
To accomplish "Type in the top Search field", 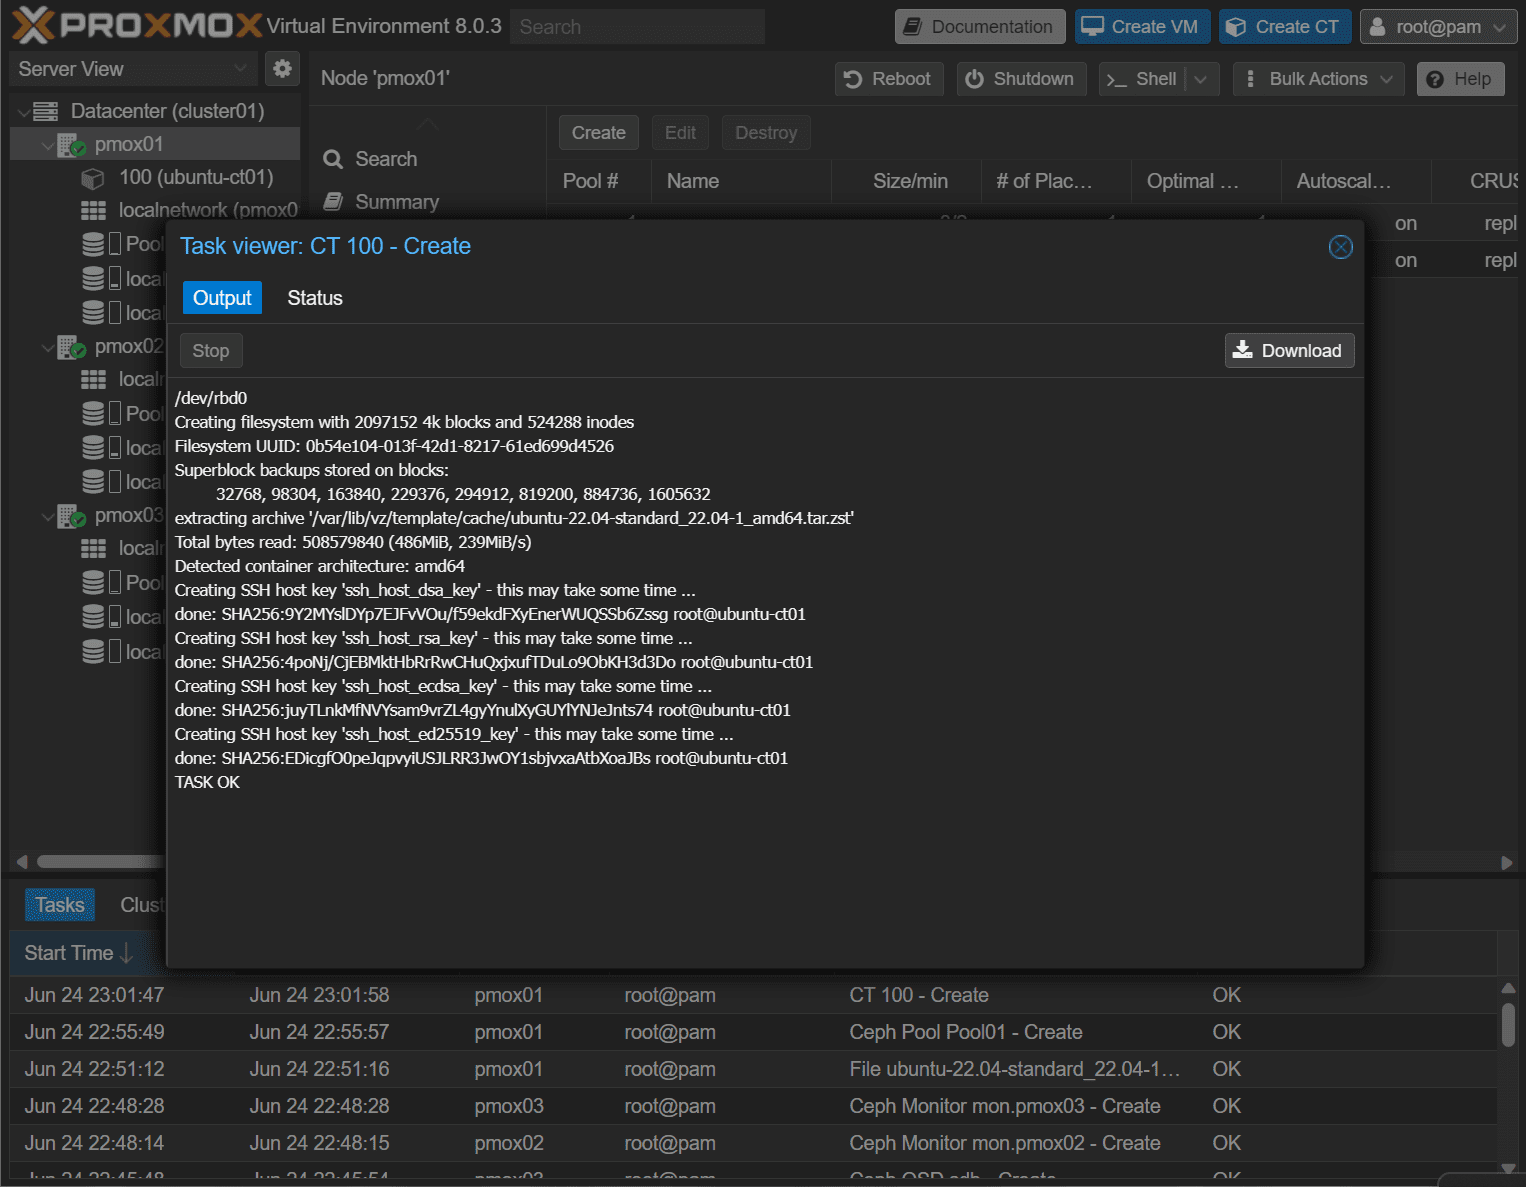I will (637, 27).
